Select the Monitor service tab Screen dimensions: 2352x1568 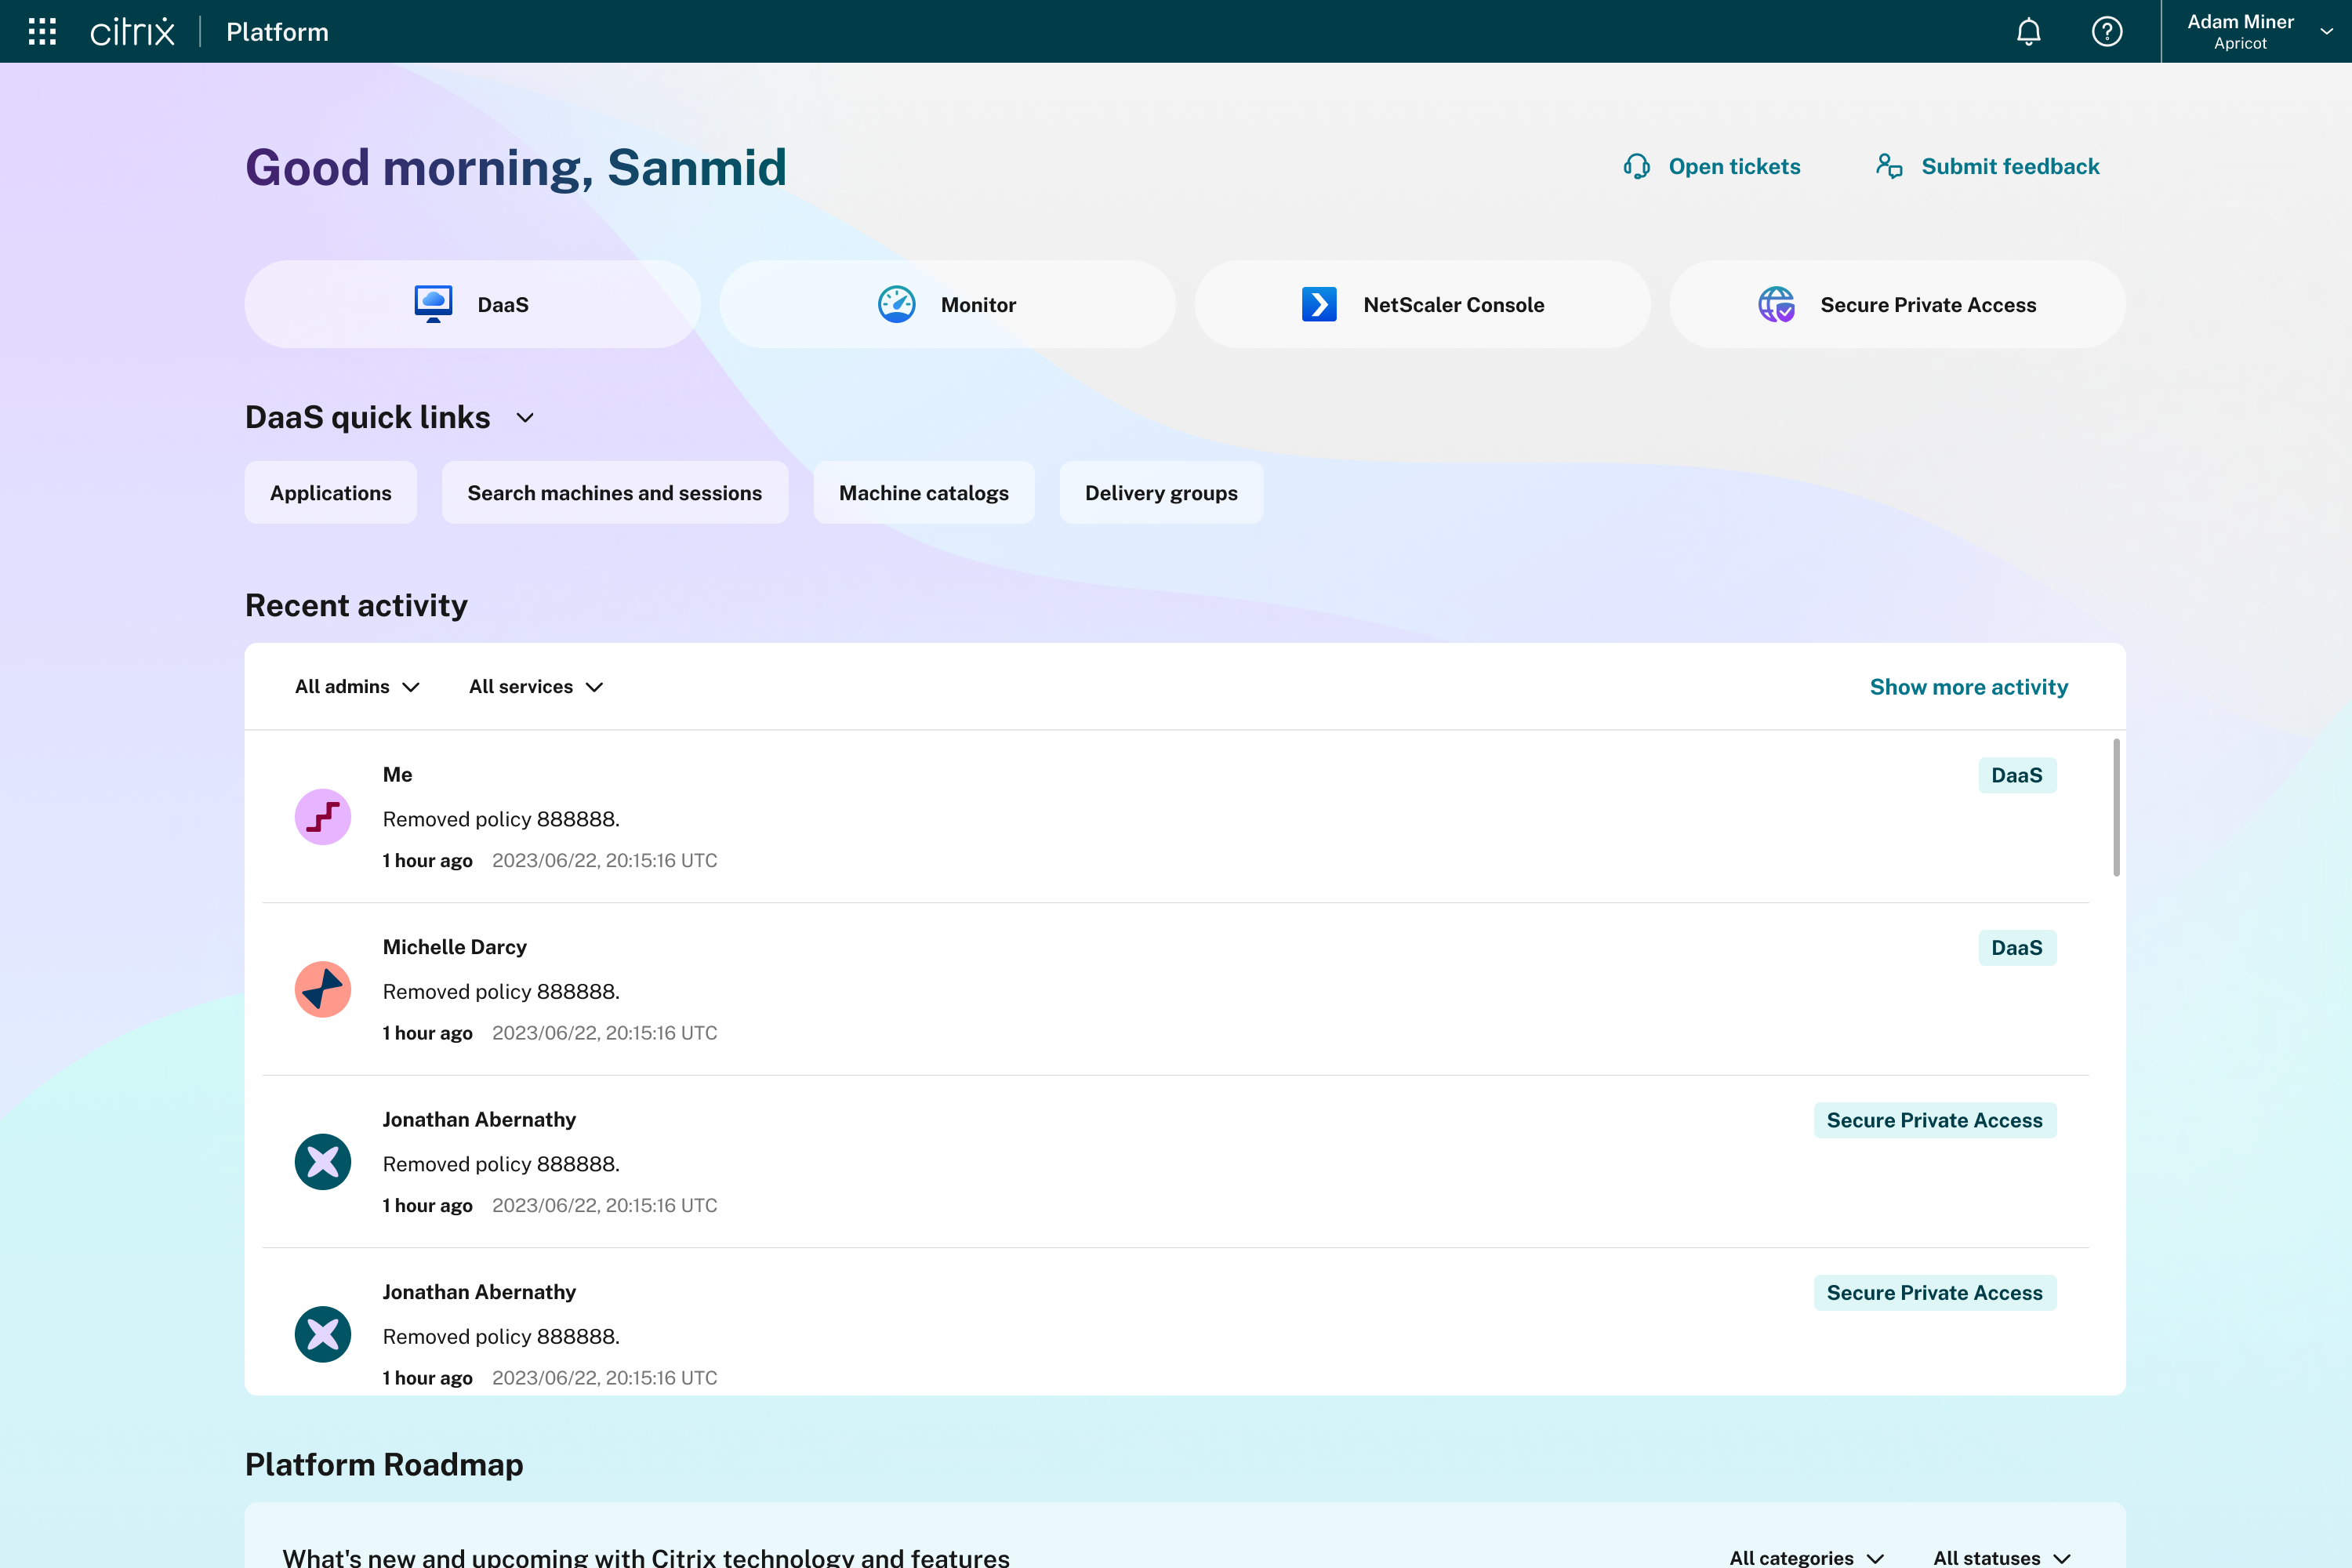pos(947,304)
